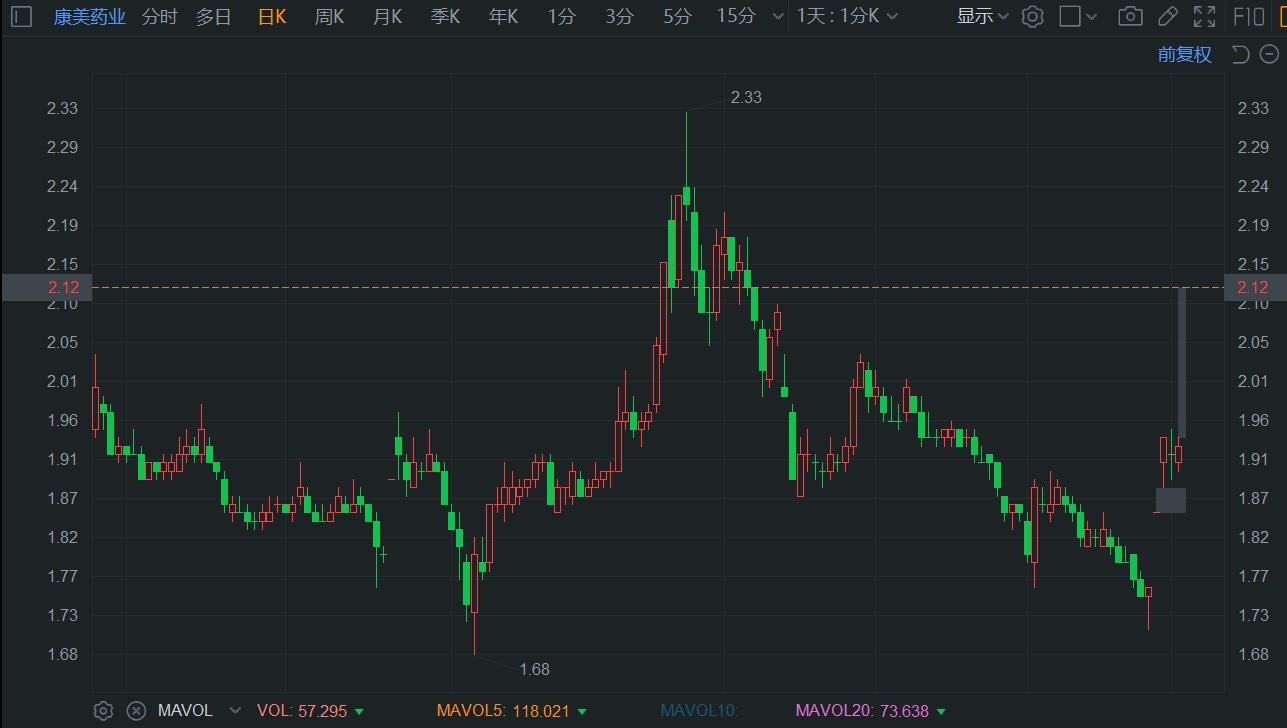1287x728 pixels.
Task: Close the MAVOL indicator with X icon
Action: pos(136,711)
